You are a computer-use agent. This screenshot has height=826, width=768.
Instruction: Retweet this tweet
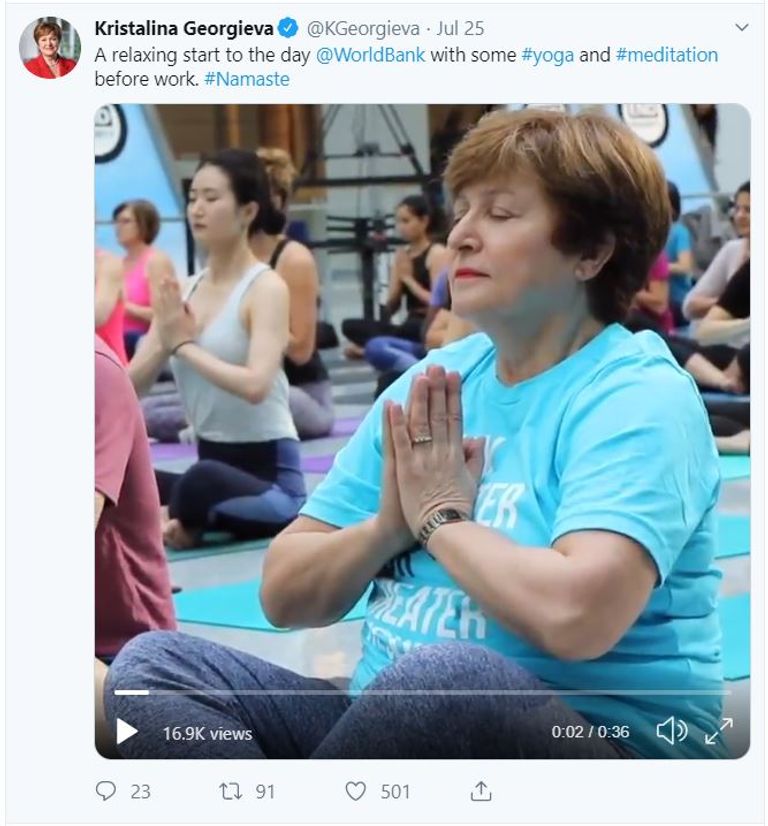pyautogui.click(x=231, y=791)
